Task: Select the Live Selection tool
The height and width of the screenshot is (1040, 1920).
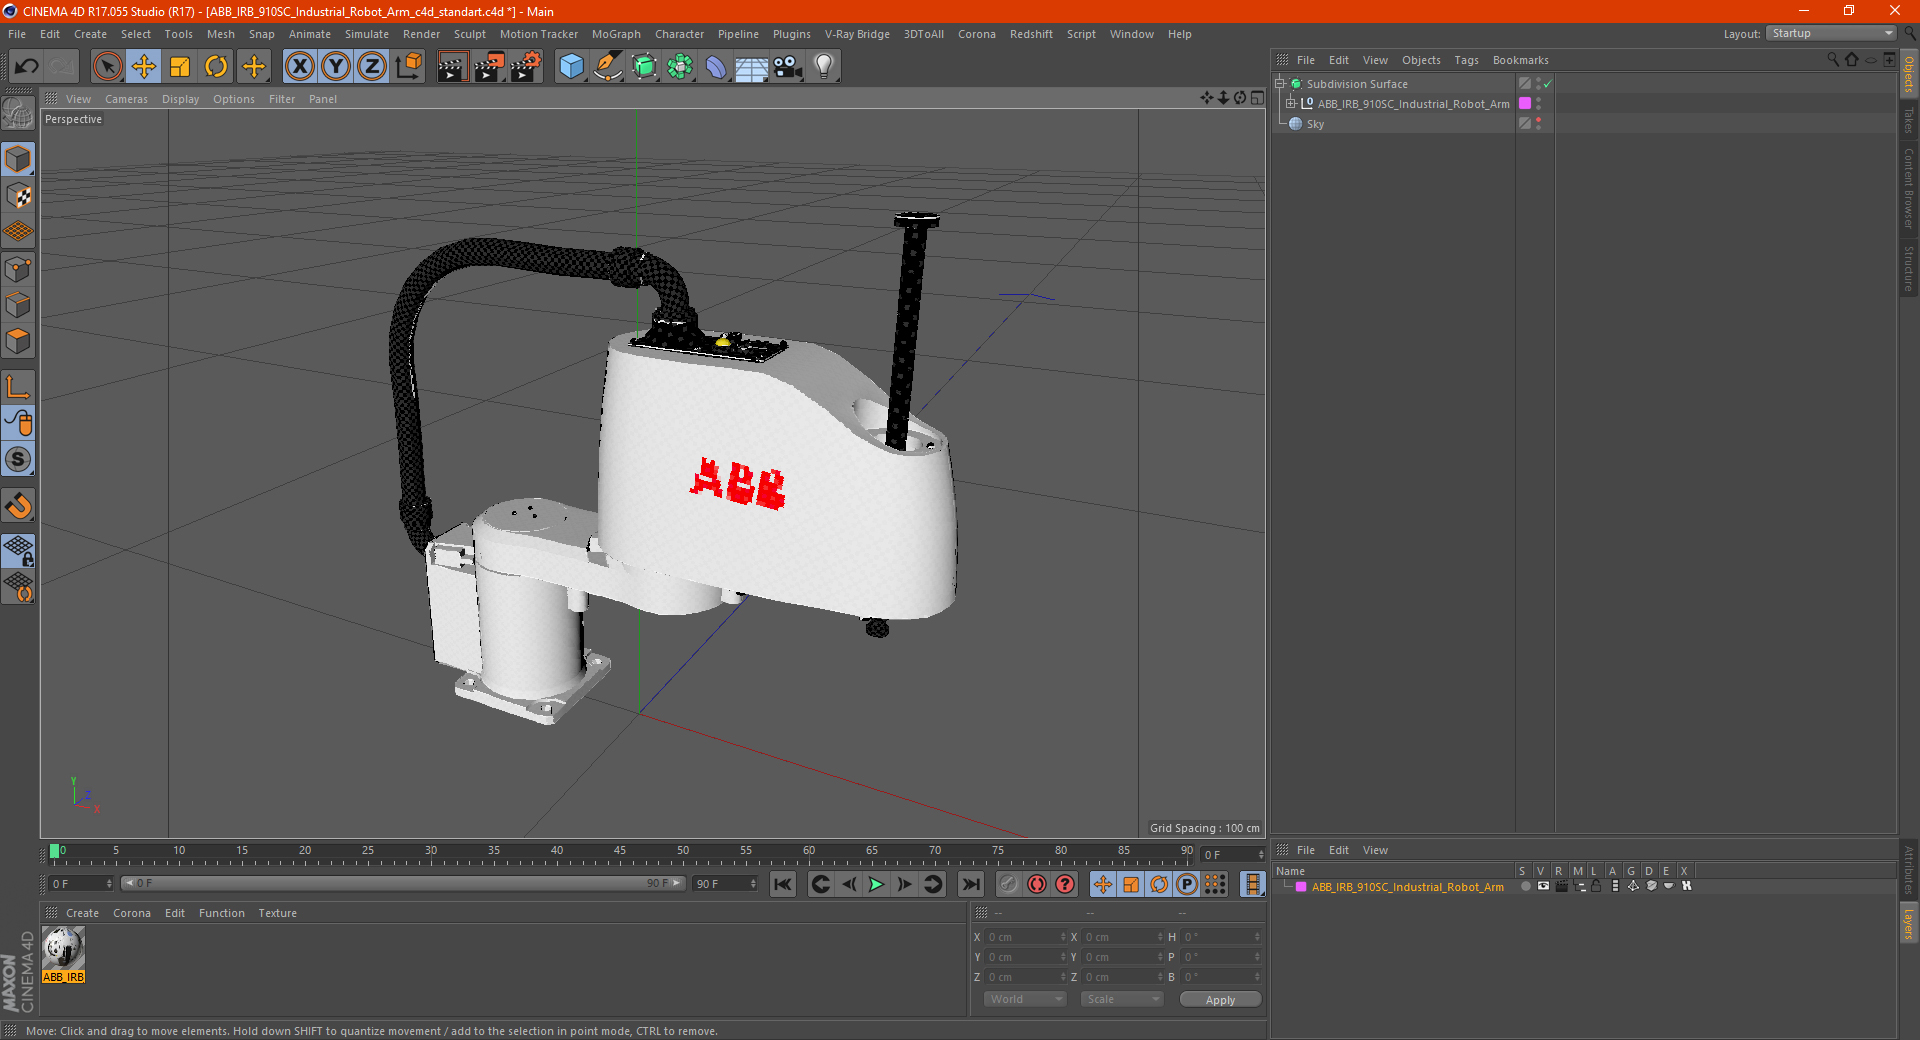Action: [x=107, y=67]
